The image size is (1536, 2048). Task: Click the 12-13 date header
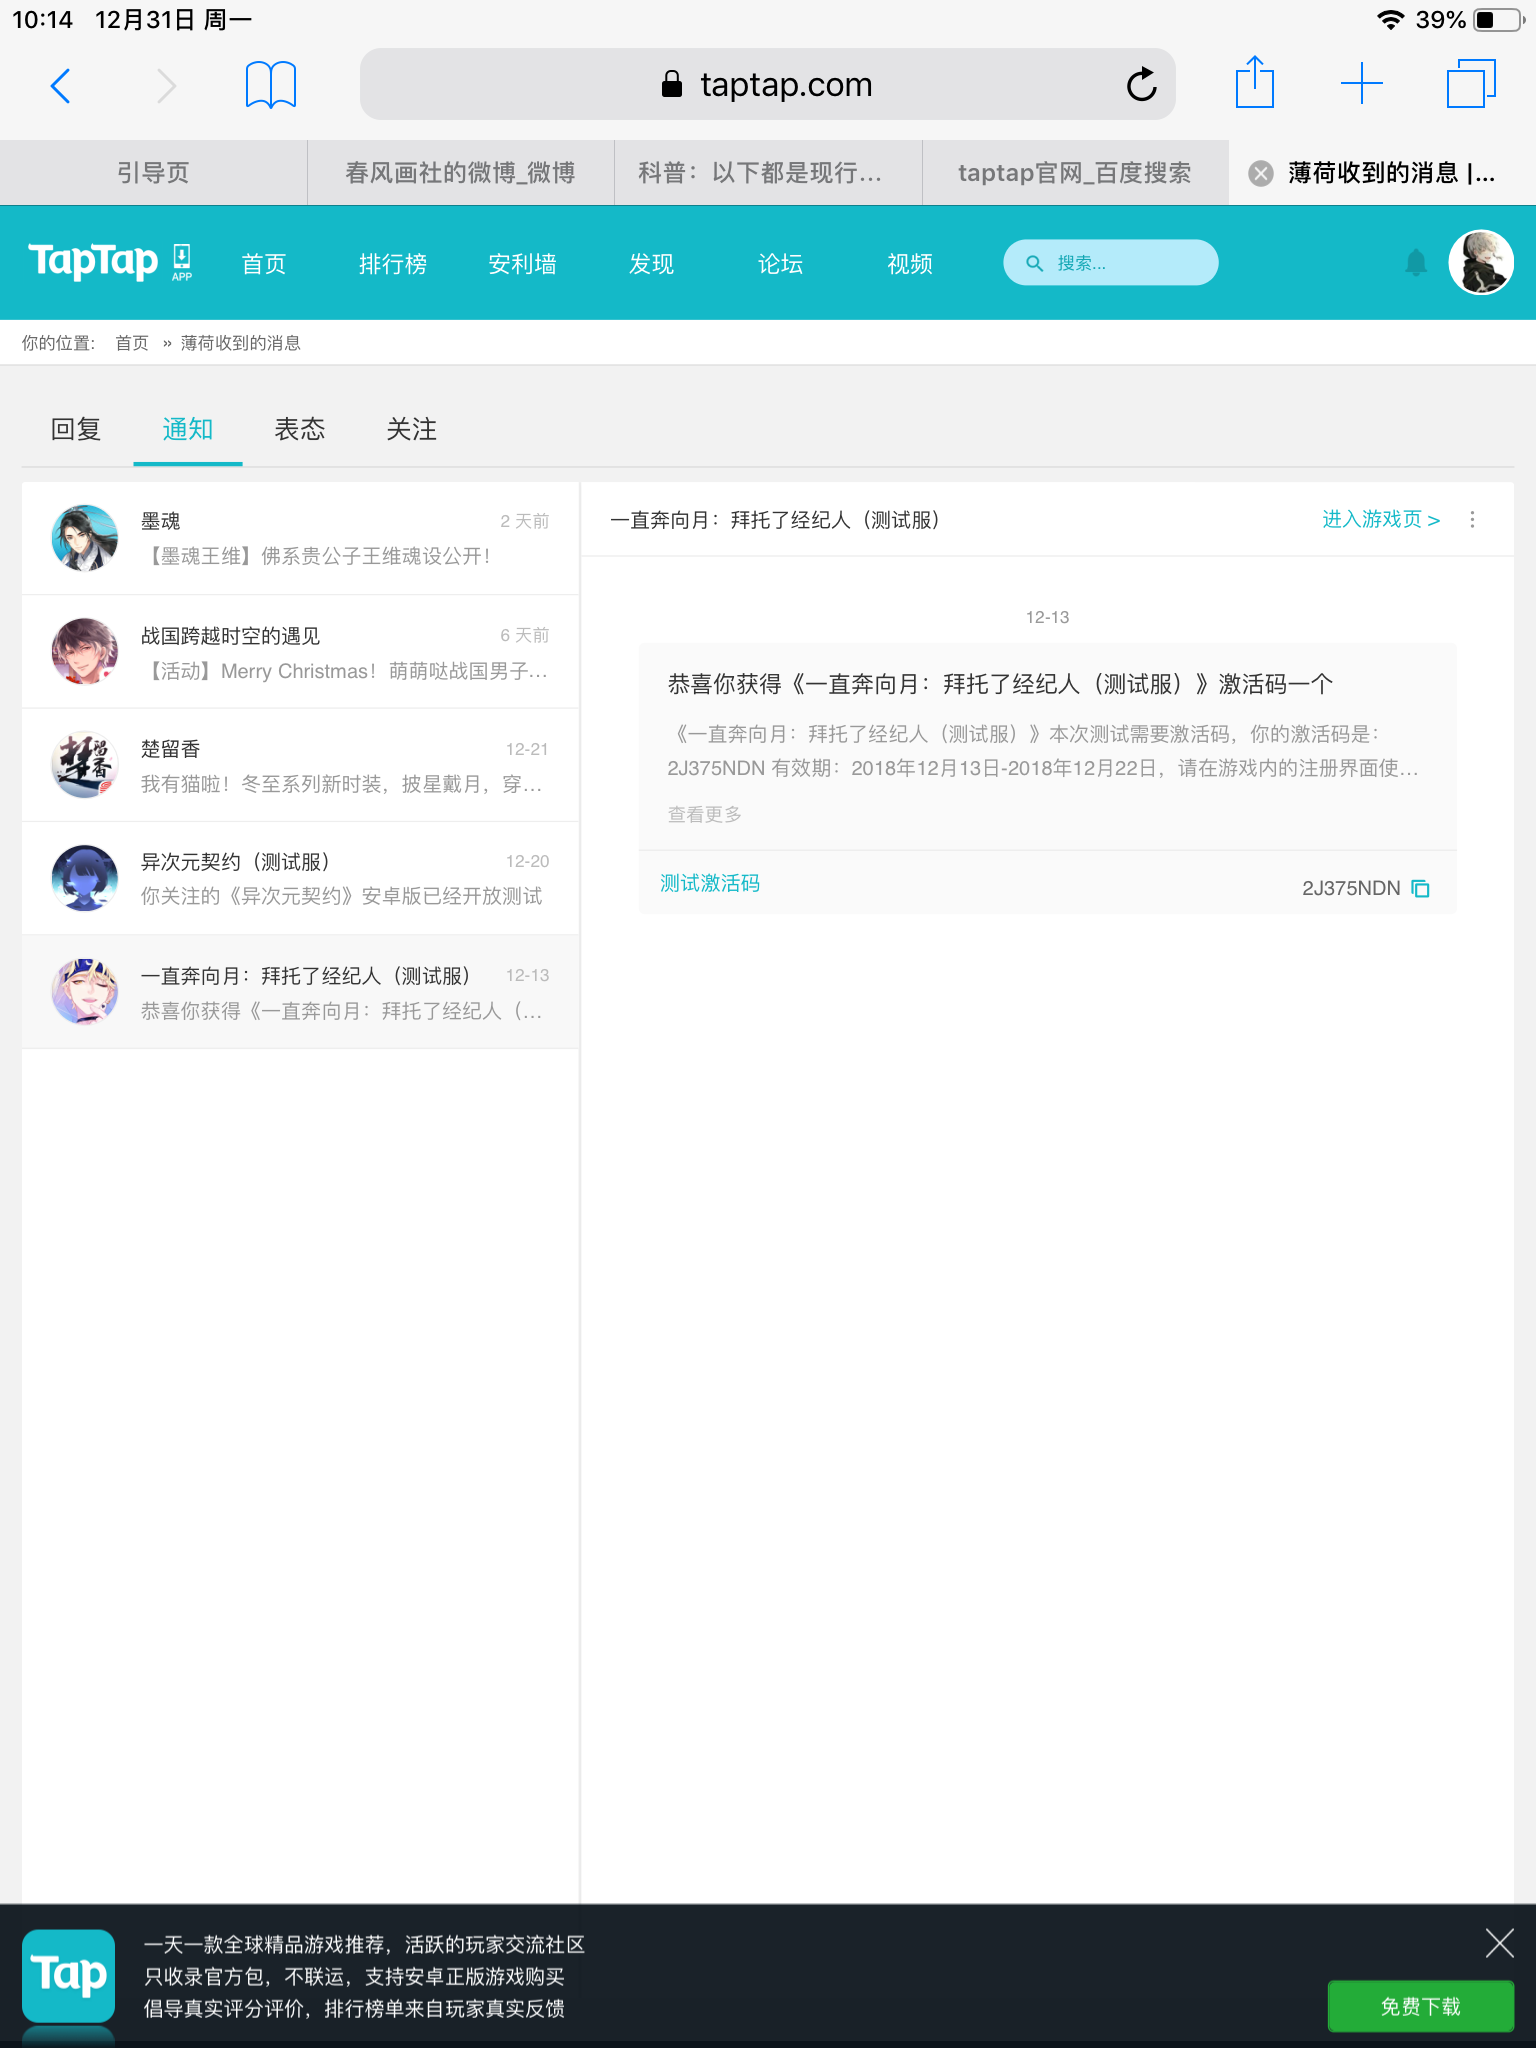tap(1047, 617)
